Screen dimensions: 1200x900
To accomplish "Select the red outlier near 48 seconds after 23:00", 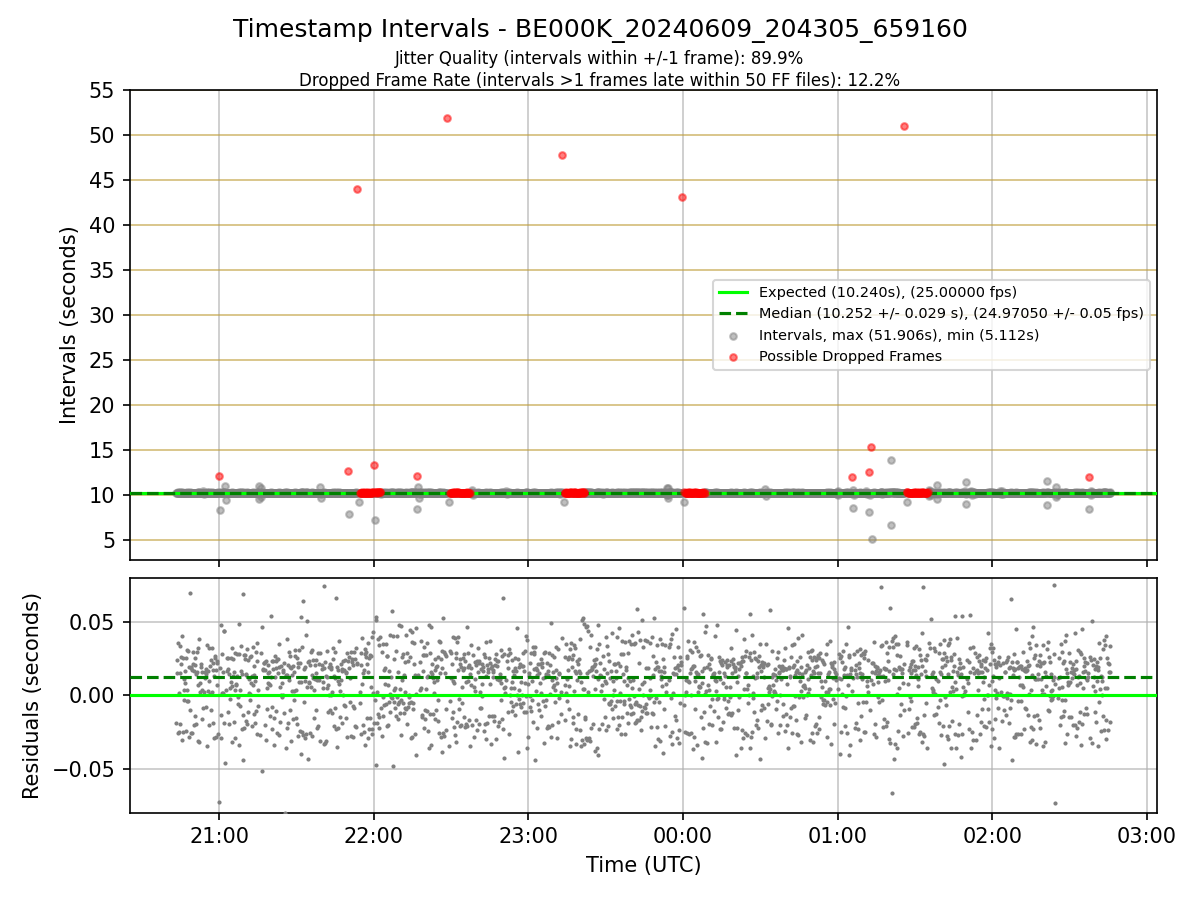I will (562, 155).
